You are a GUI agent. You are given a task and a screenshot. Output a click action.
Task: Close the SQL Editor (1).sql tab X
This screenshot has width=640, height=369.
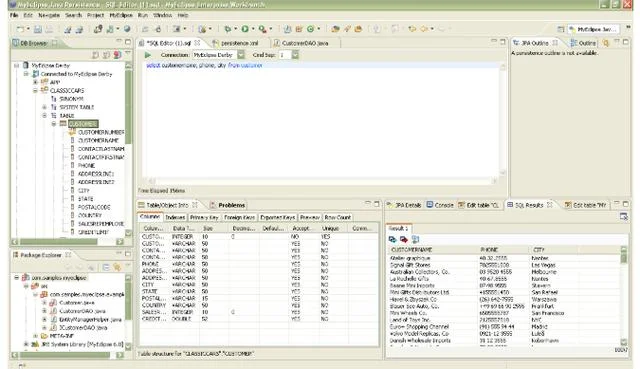point(197,43)
